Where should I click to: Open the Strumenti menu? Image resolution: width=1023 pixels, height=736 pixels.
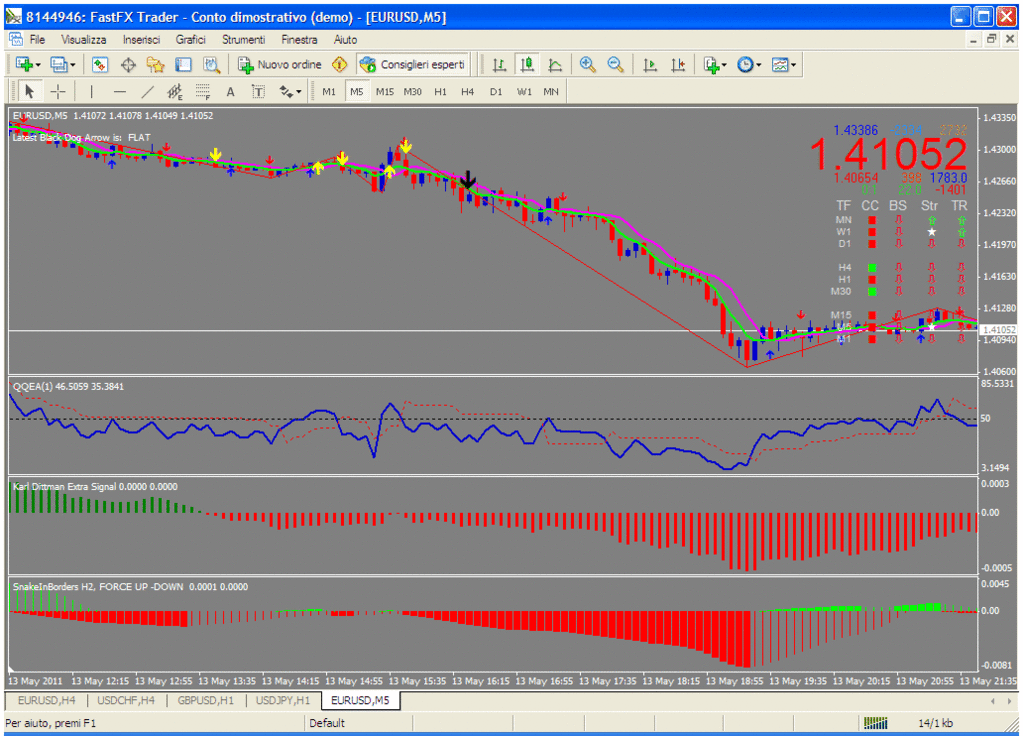pyautogui.click(x=243, y=40)
